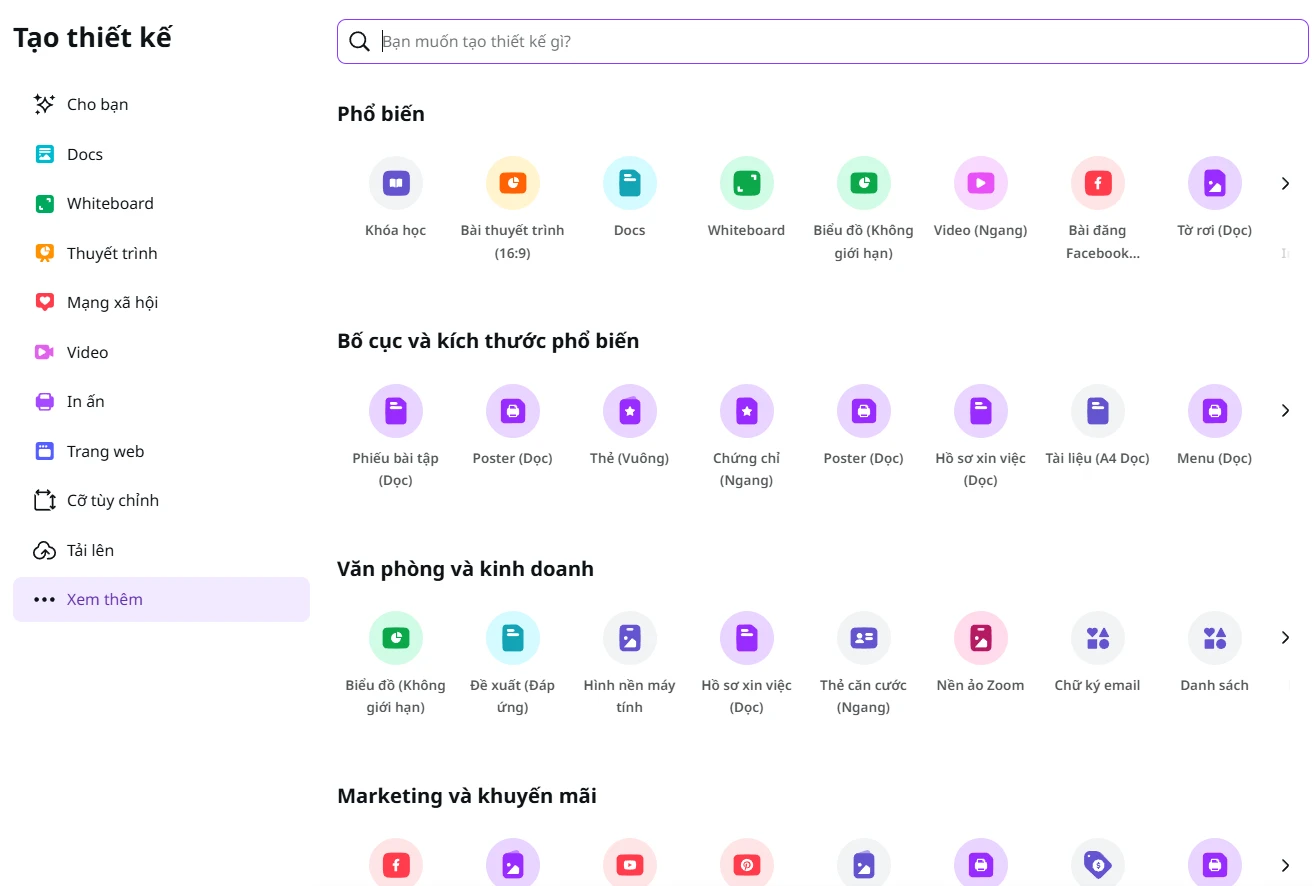This screenshot has height=886, width=1314.
Task: Pick Hồ sơ xin việc under Văn phòng section
Action: (747, 638)
